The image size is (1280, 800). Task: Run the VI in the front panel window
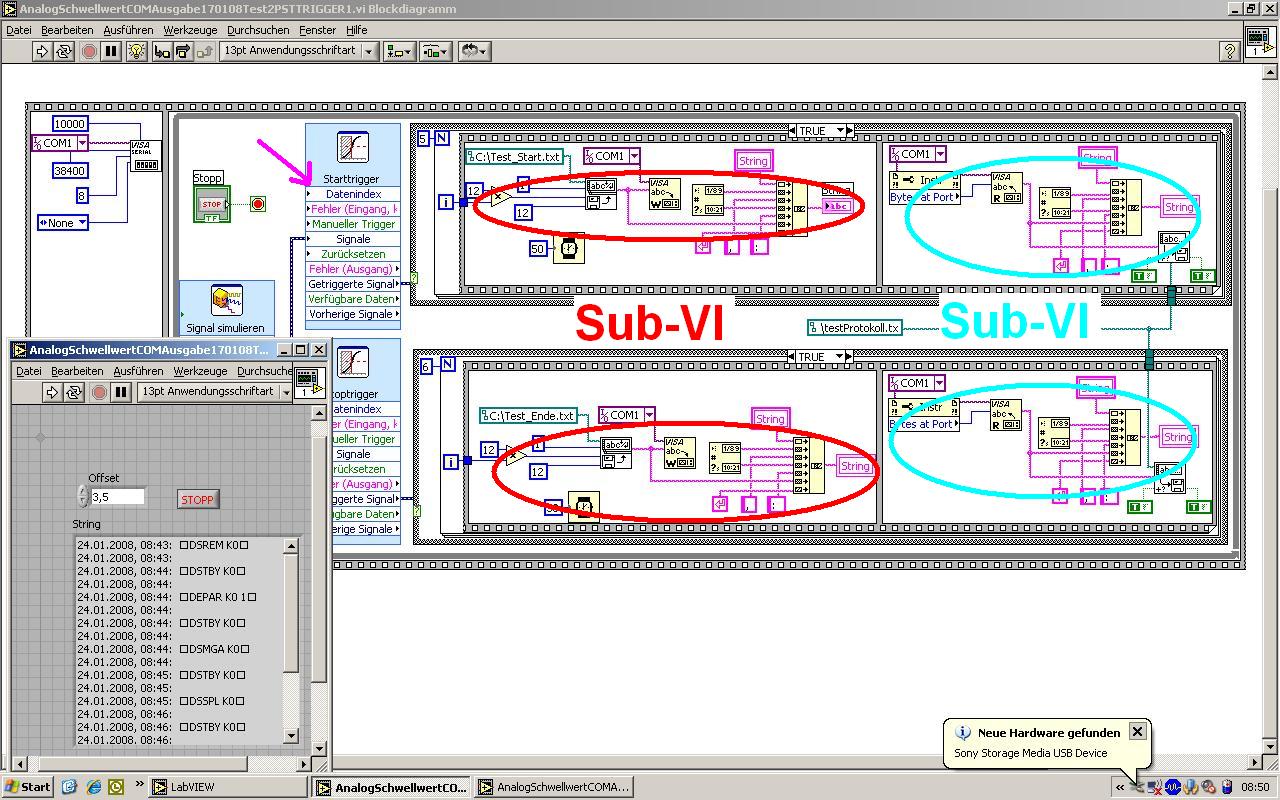[51, 392]
